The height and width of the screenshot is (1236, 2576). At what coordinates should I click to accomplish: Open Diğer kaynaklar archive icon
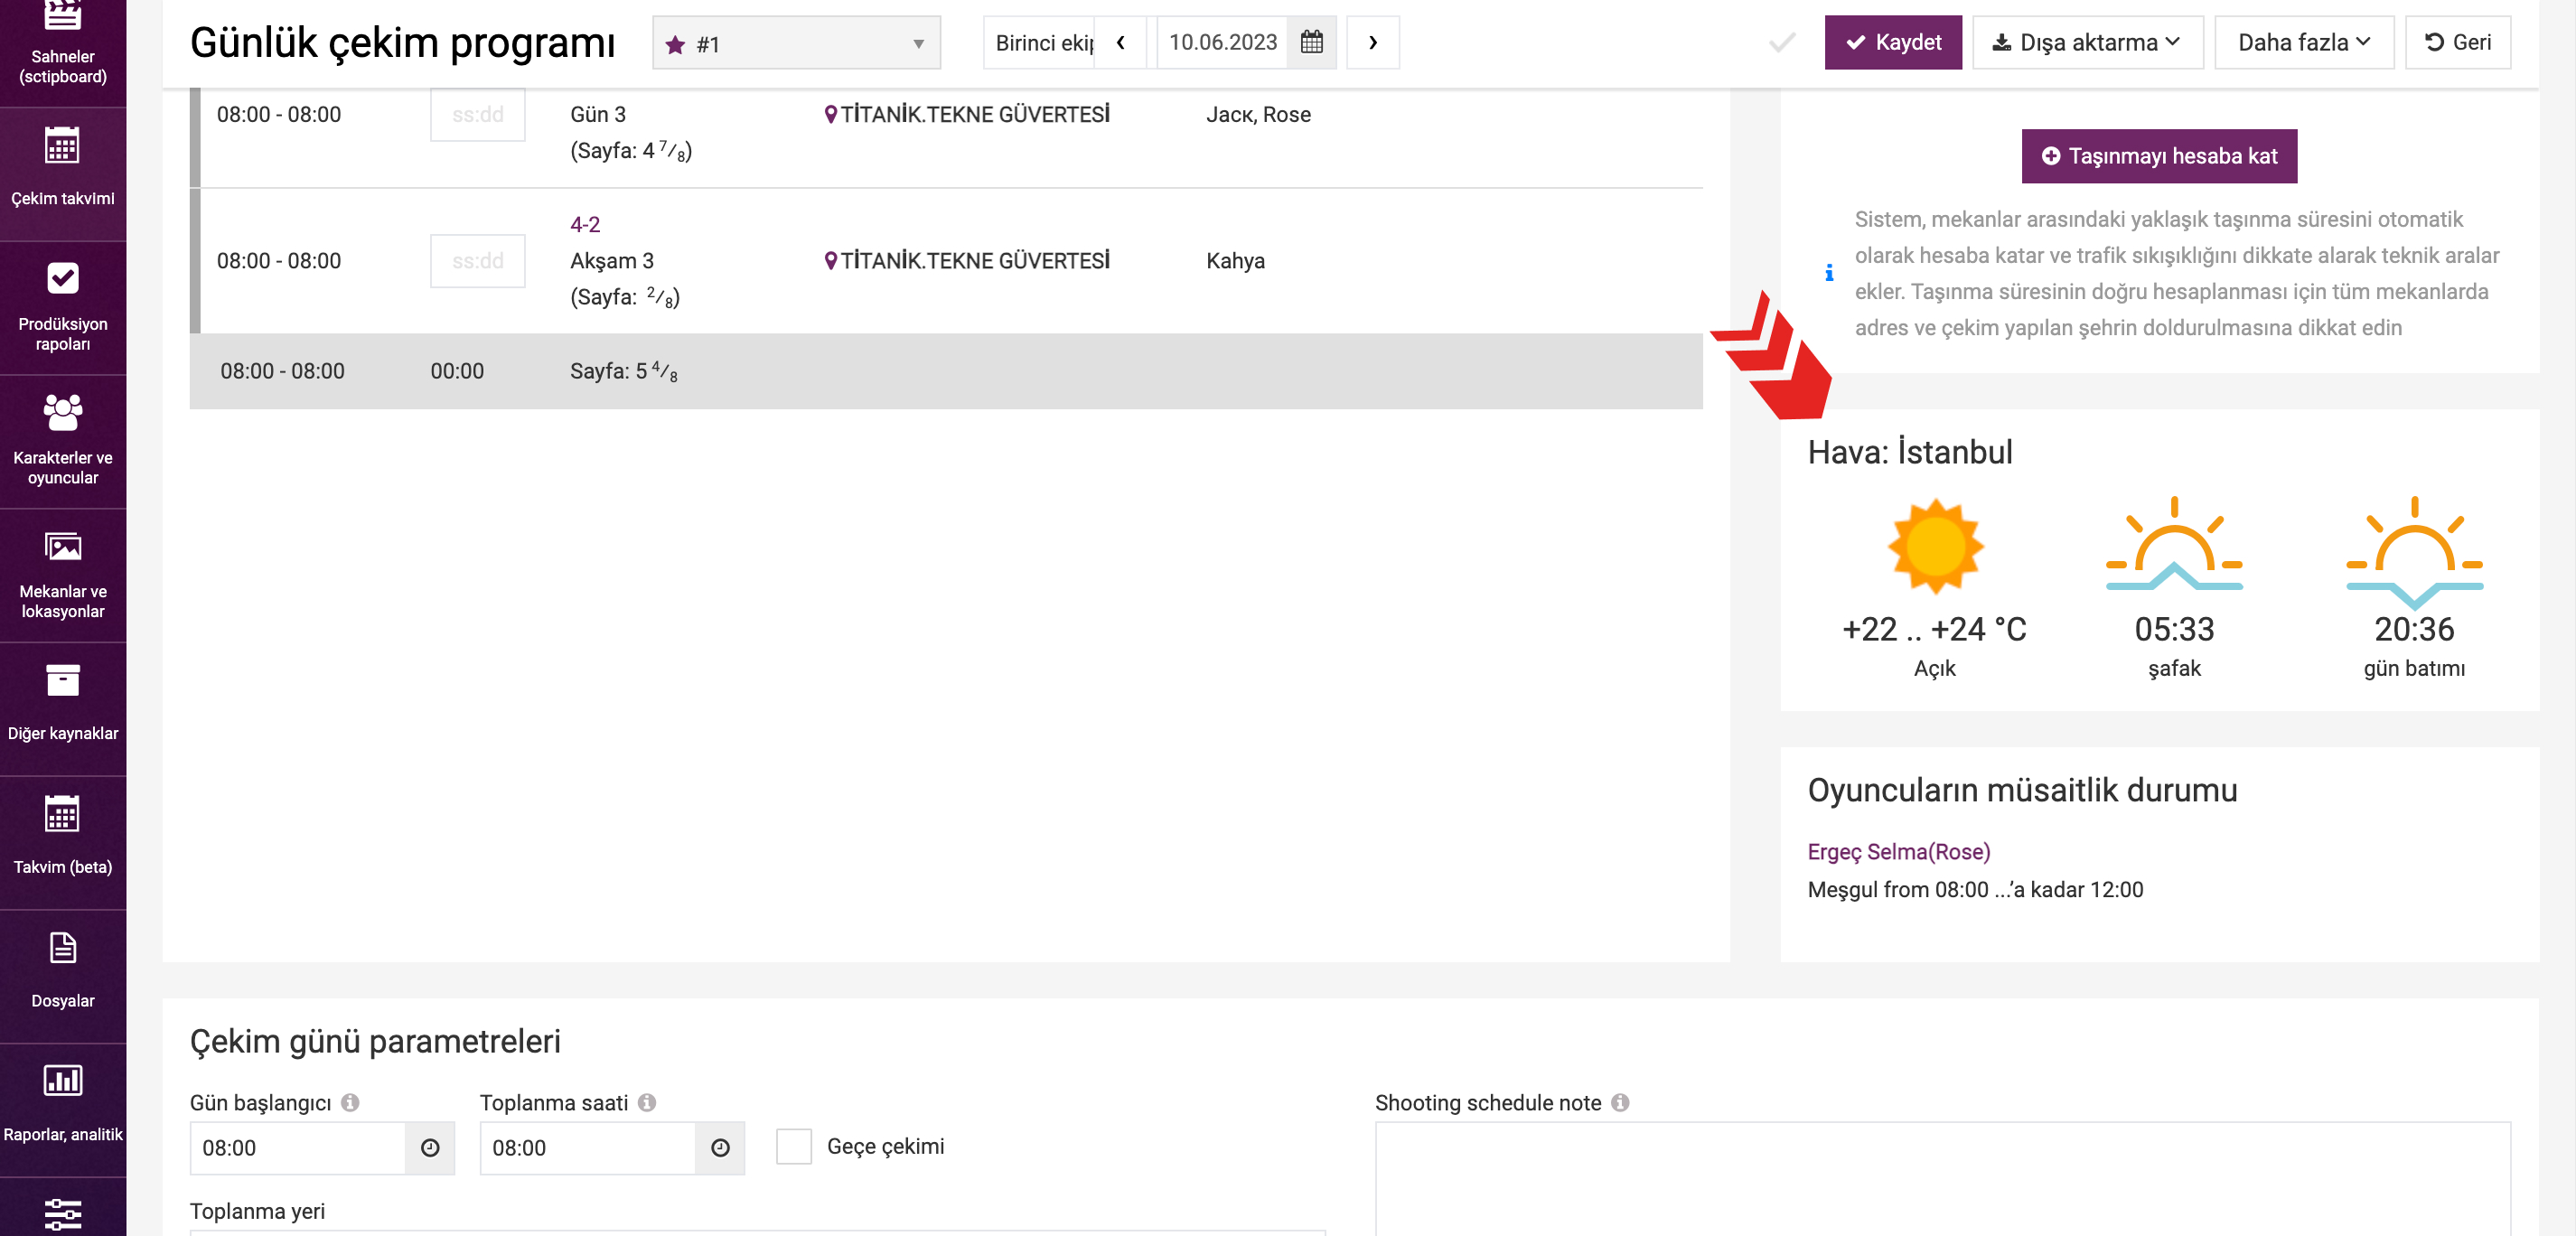pos(62,680)
